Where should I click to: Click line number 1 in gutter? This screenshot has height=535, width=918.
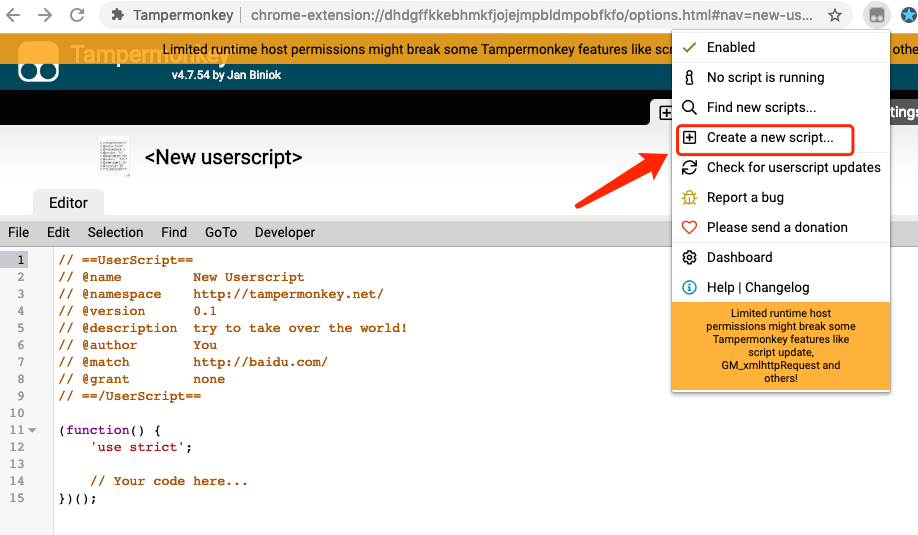point(20,260)
